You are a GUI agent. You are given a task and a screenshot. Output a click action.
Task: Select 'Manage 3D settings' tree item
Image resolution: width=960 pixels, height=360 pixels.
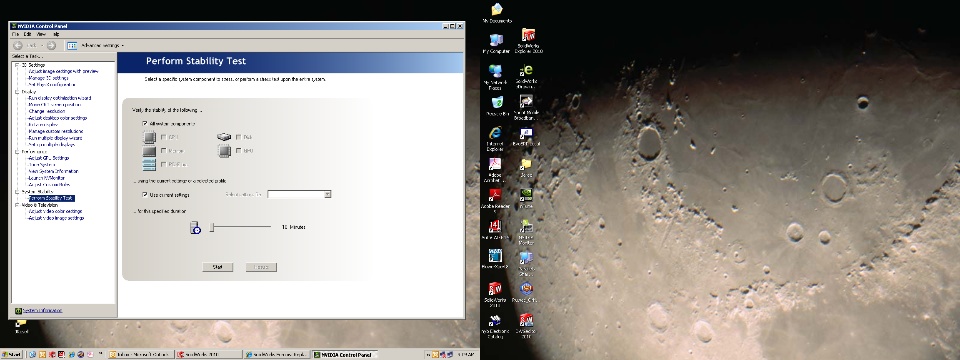pyautogui.click(x=48, y=78)
